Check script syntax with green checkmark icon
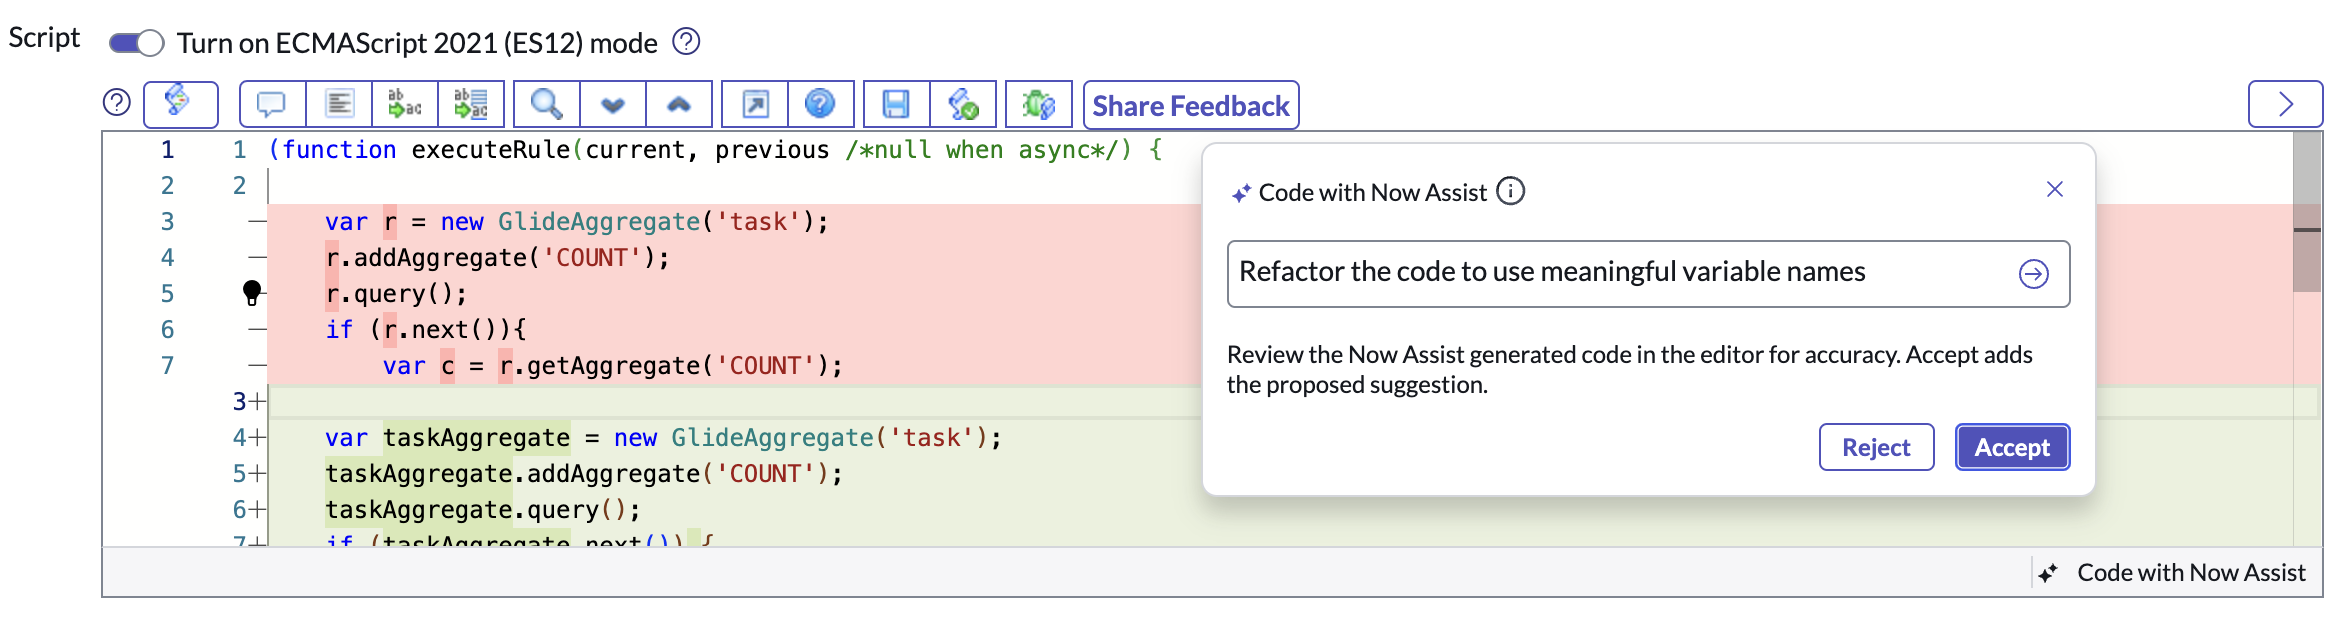2338x621 pixels. 963,104
